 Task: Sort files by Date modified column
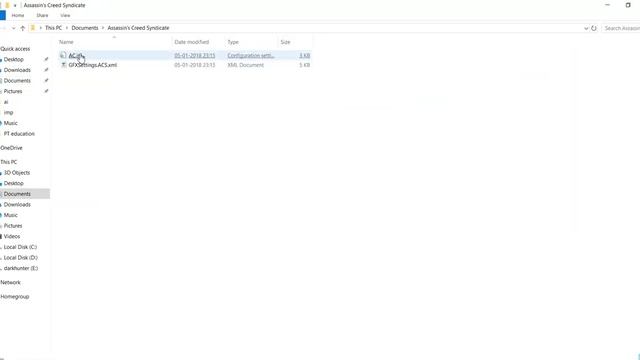(191, 42)
